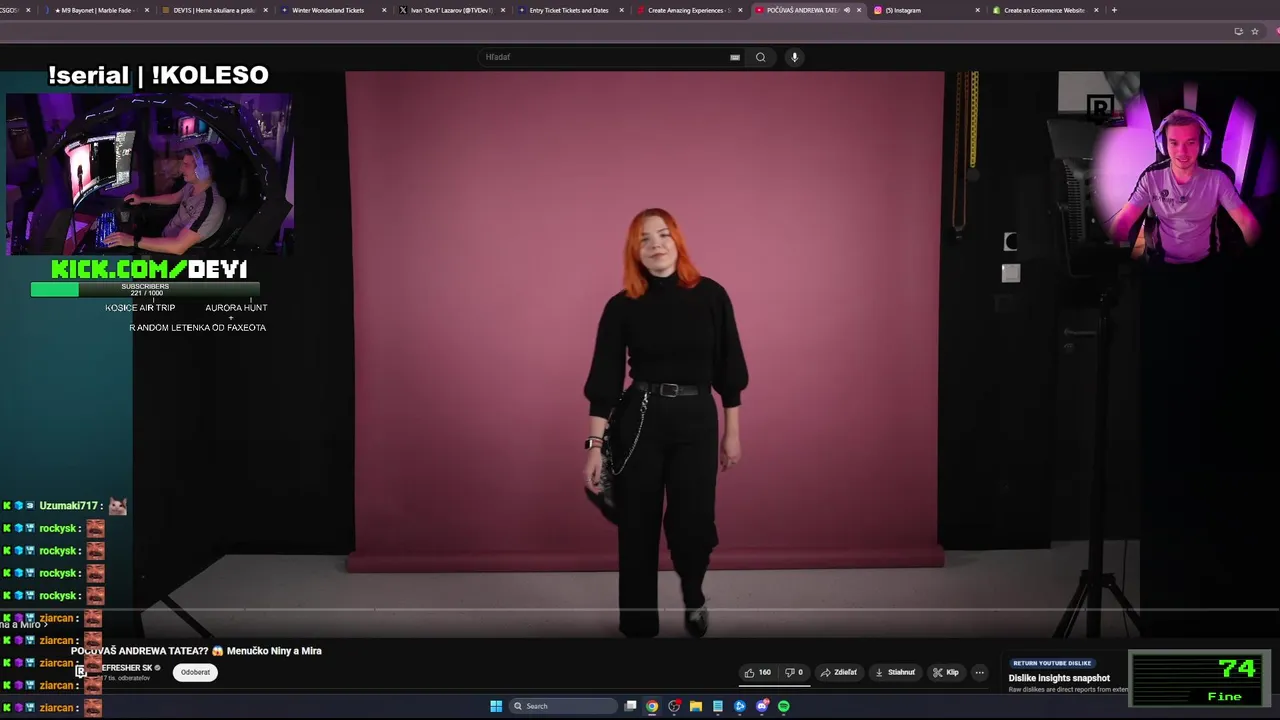This screenshot has height=720, width=1280.
Task: Like the video with 160 likes
Action: click(x=757, y=672)
